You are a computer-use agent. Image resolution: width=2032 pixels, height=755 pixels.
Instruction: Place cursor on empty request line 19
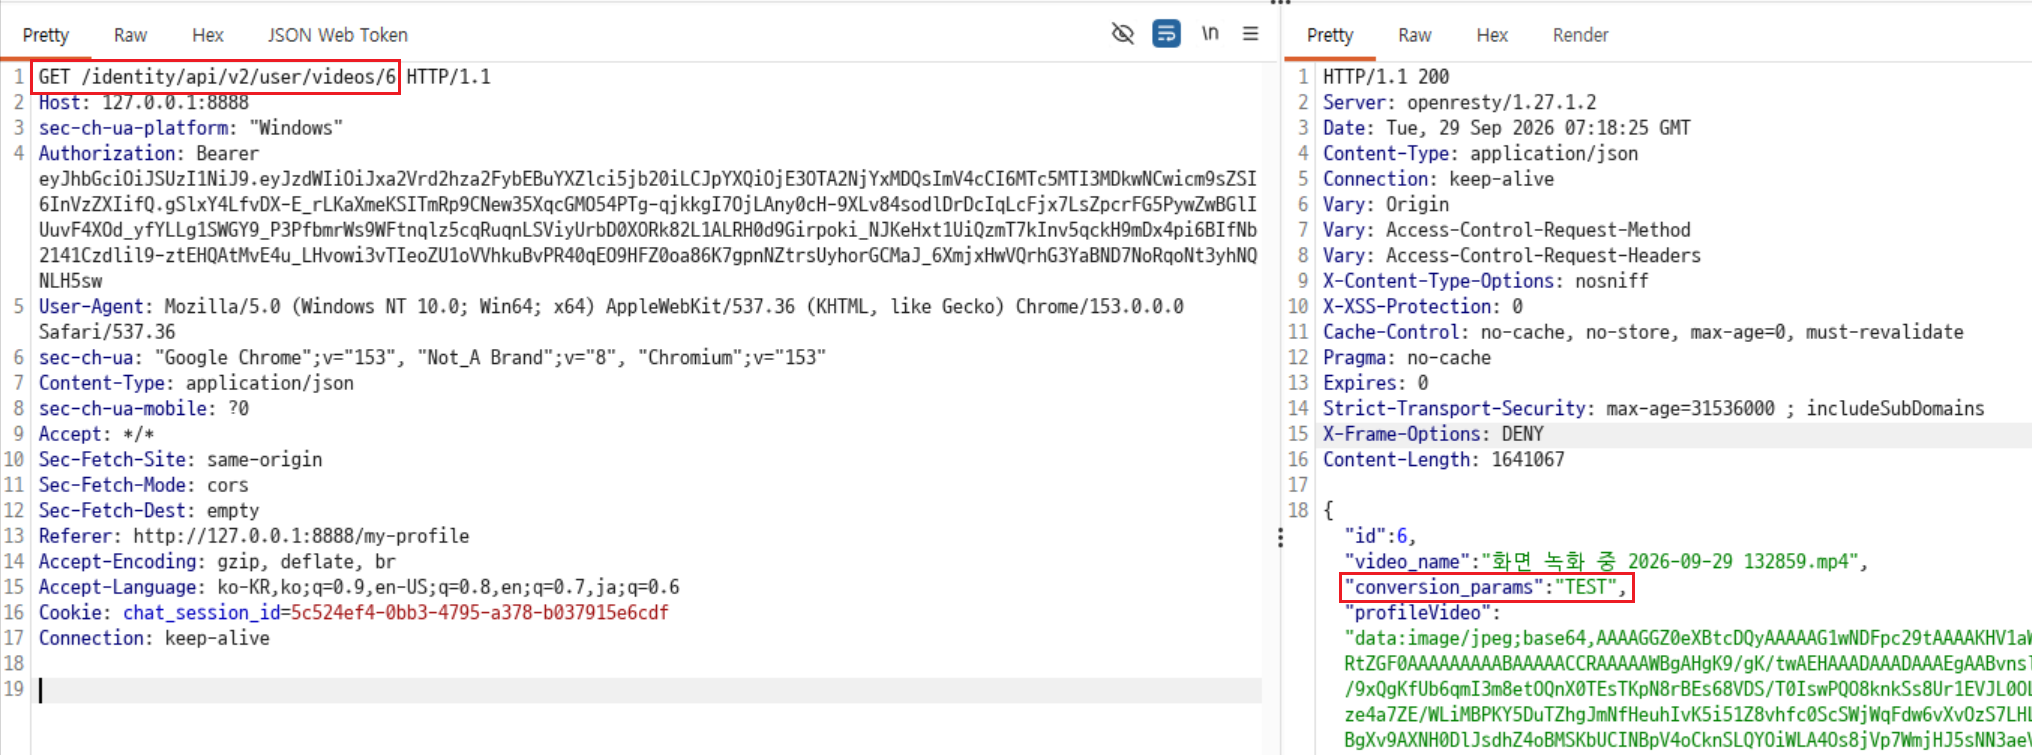coord(650,690)
